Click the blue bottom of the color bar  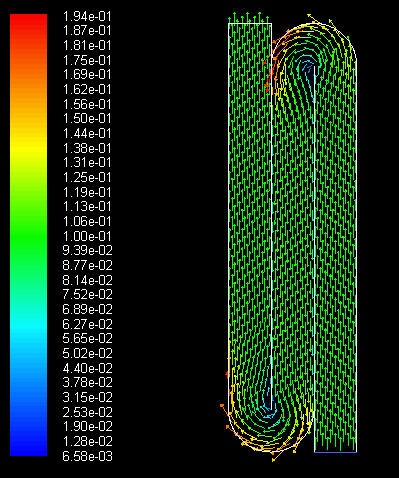[28, 447]
